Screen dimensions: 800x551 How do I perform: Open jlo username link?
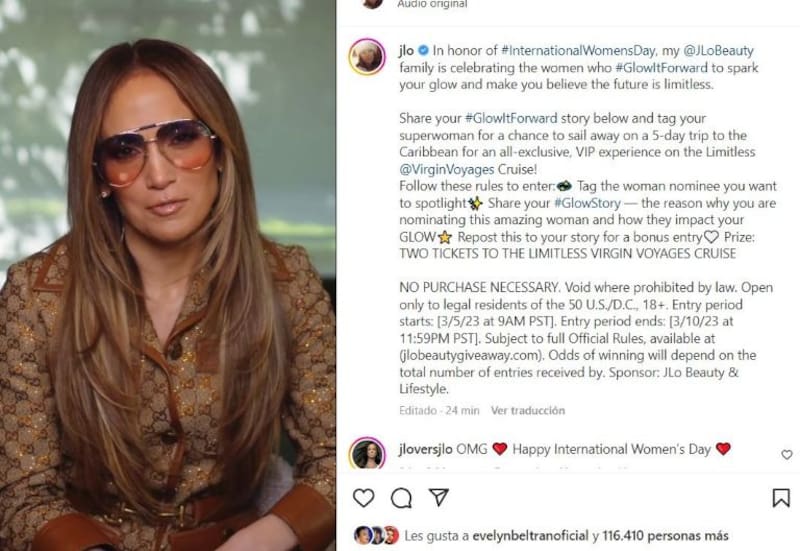(406, 51)
